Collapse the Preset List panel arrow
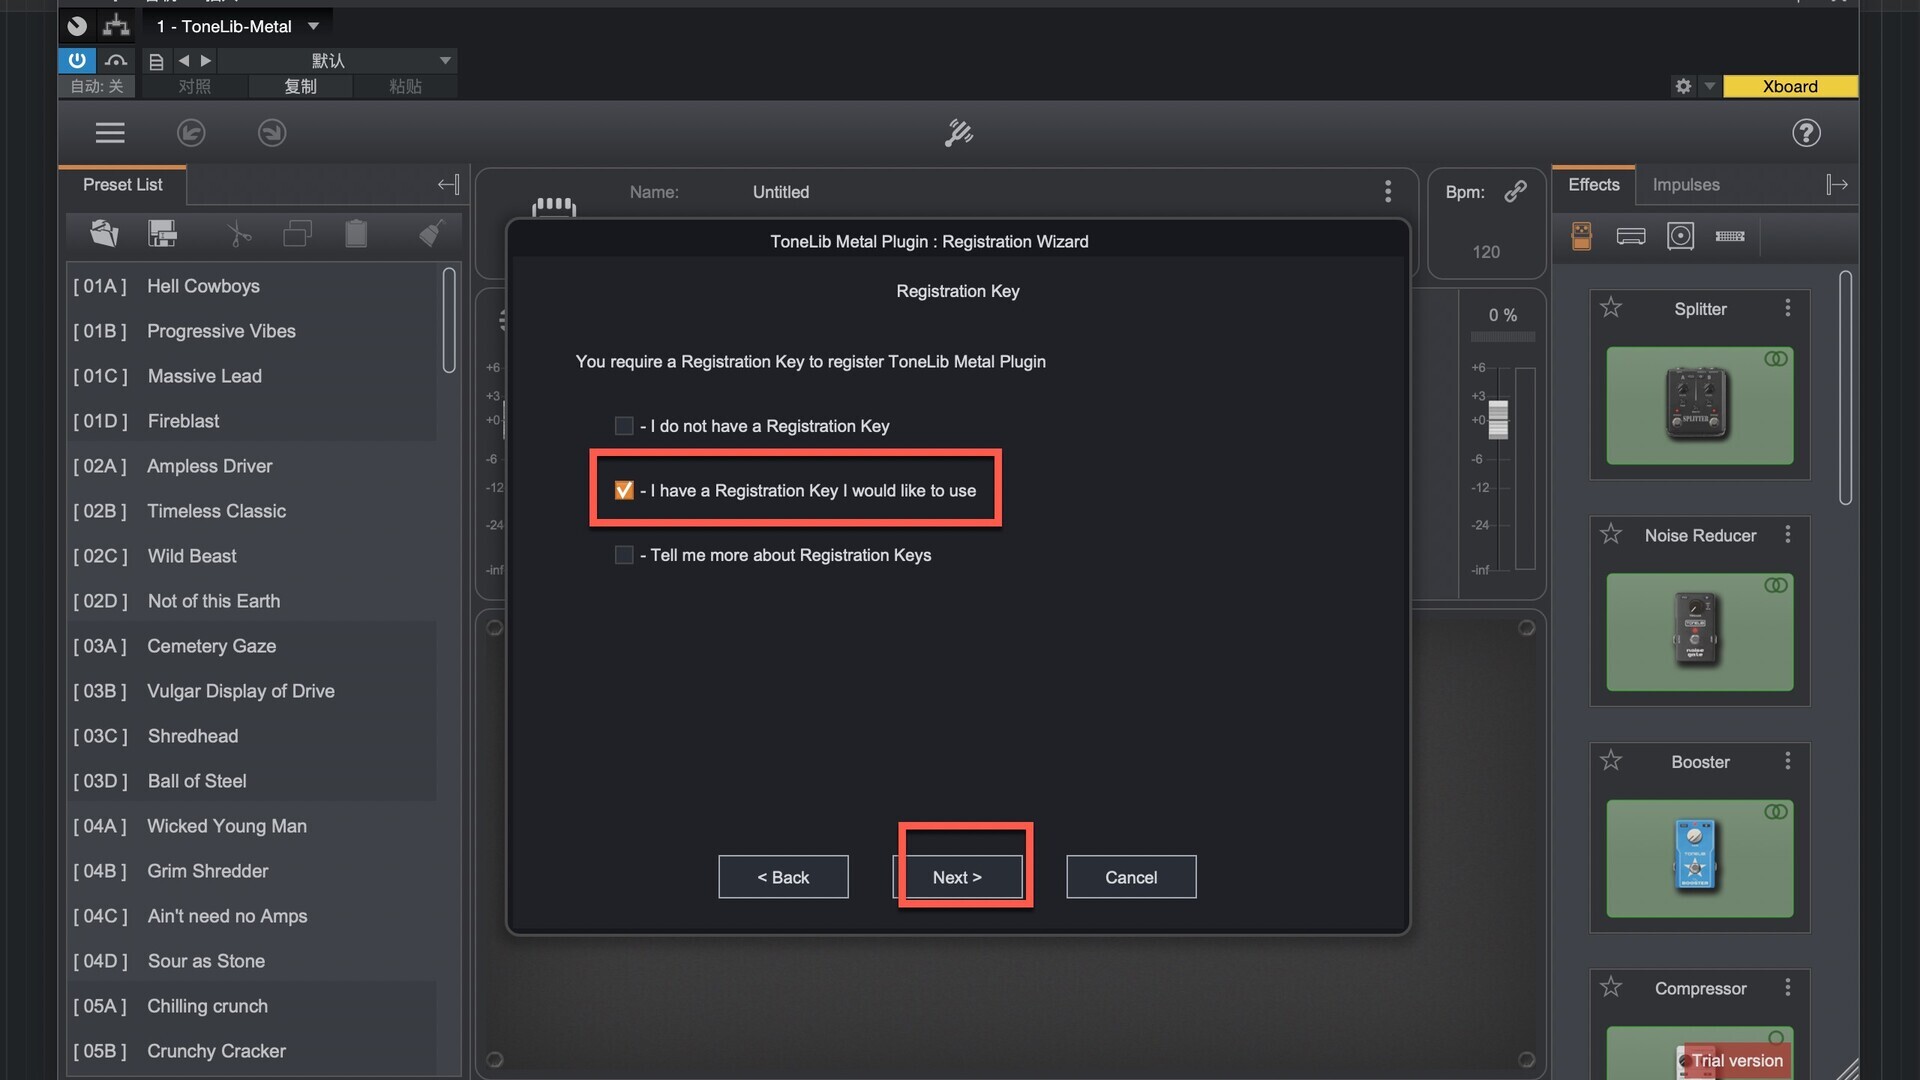This screenshot has width=1920, height=1080. point(448,185)
